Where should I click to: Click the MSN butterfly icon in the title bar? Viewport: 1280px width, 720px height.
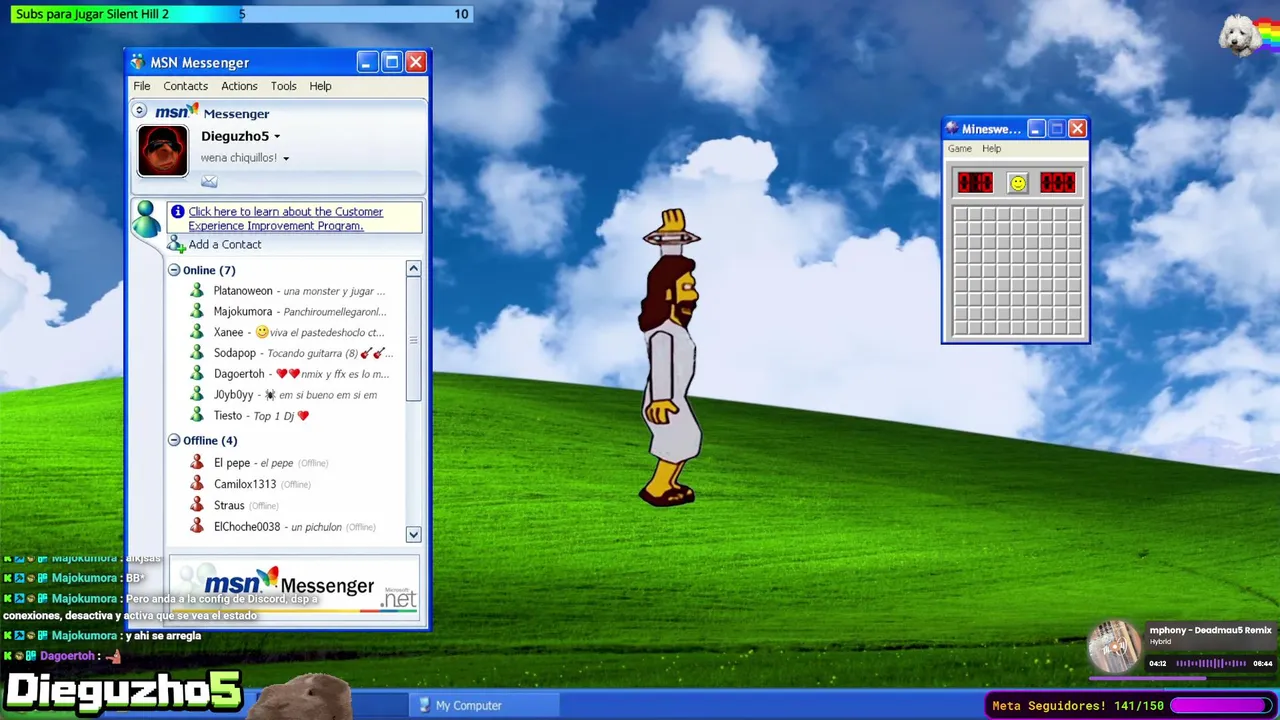tap(137, 63)
